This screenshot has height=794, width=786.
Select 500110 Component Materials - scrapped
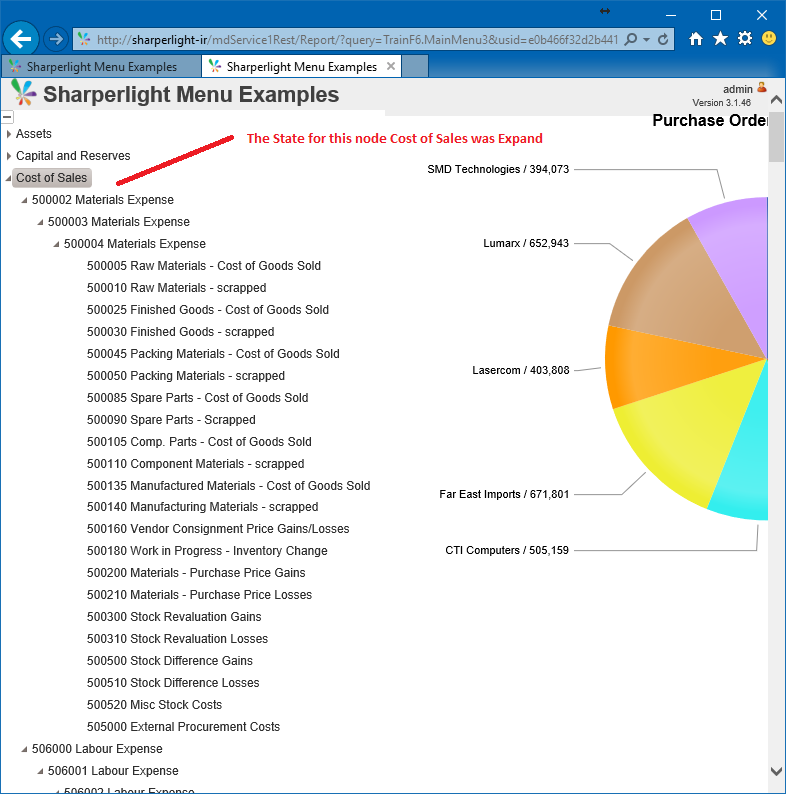point(195,464)
